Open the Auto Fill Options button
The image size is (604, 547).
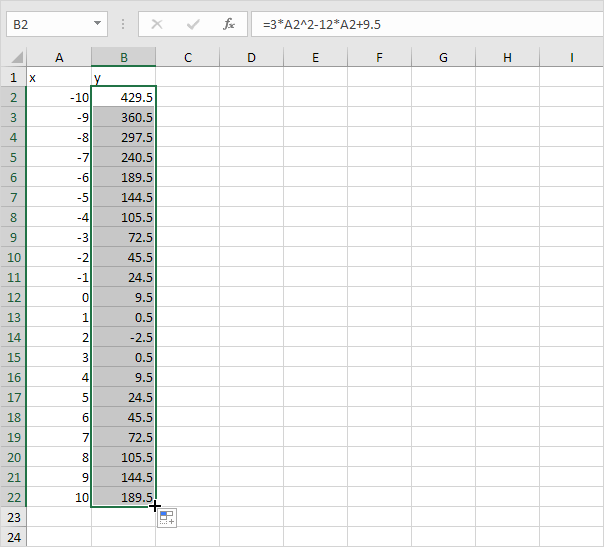[167, 517]
